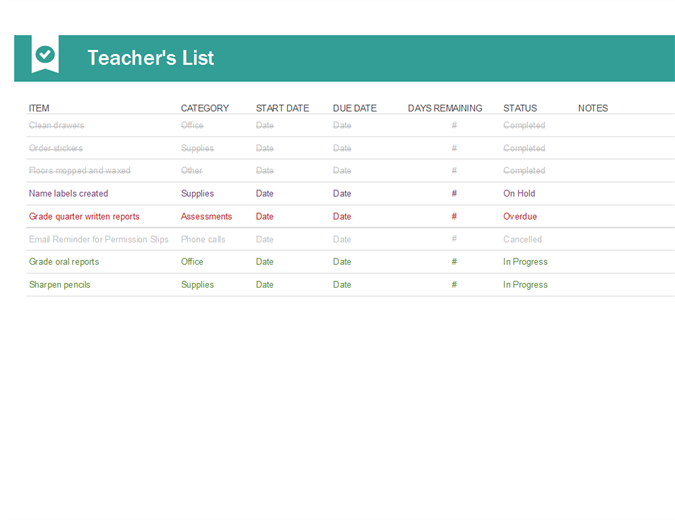Viewport: 675px width, 520px height.
Task: Click Supplies category in Name labels row
Action: click(x=197, y=193)
